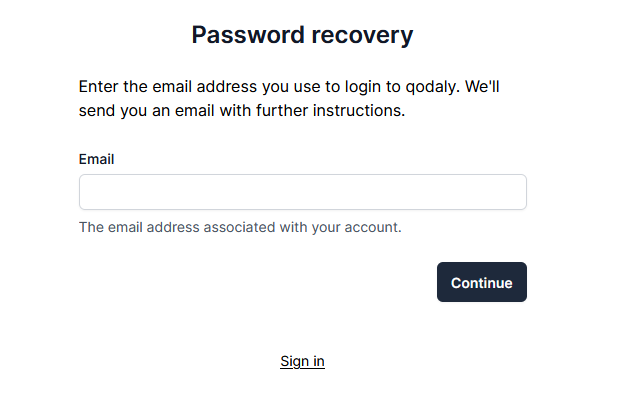Click the Email address input field

(x=302, y=192)
